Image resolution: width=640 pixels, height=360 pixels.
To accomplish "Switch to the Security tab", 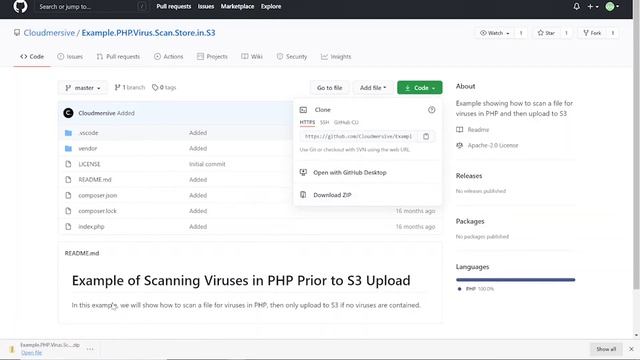I will pyautogui.click(x=292, y=57).
